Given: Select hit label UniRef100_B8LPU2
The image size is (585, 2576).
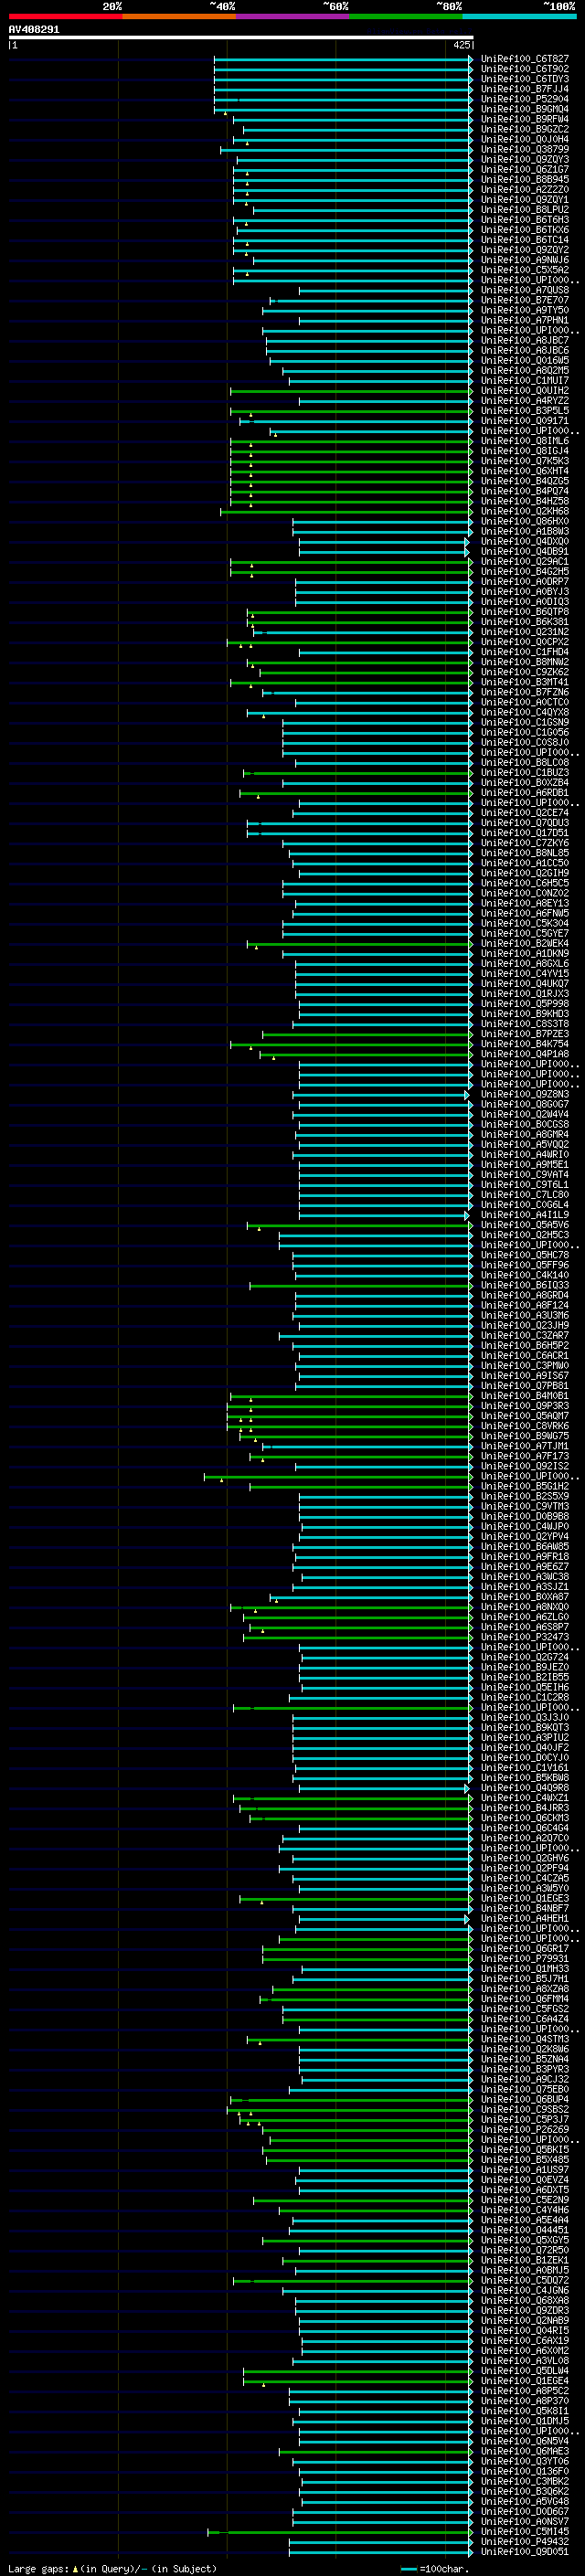Looking at the screenshot, I should tap(524, 209).
